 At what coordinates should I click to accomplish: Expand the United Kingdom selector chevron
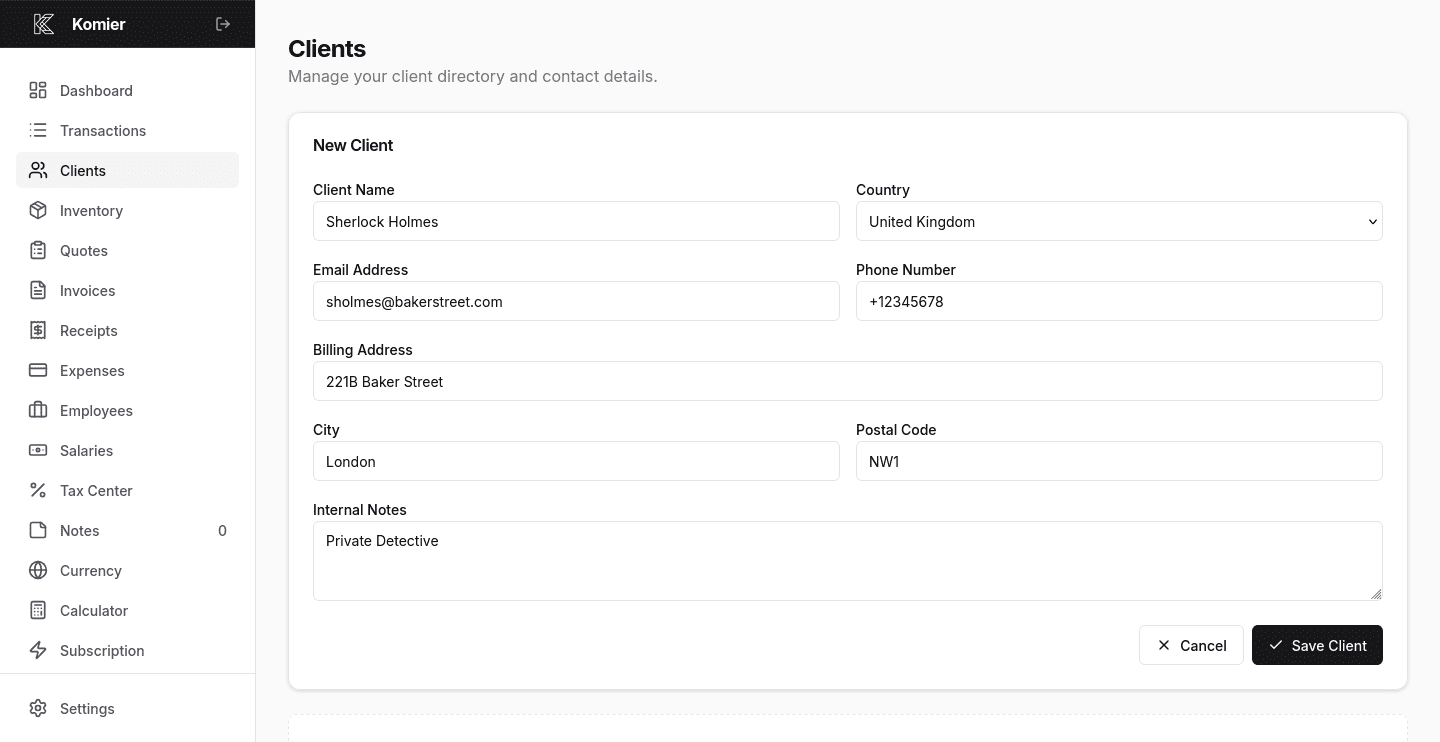click(1372, 221)
